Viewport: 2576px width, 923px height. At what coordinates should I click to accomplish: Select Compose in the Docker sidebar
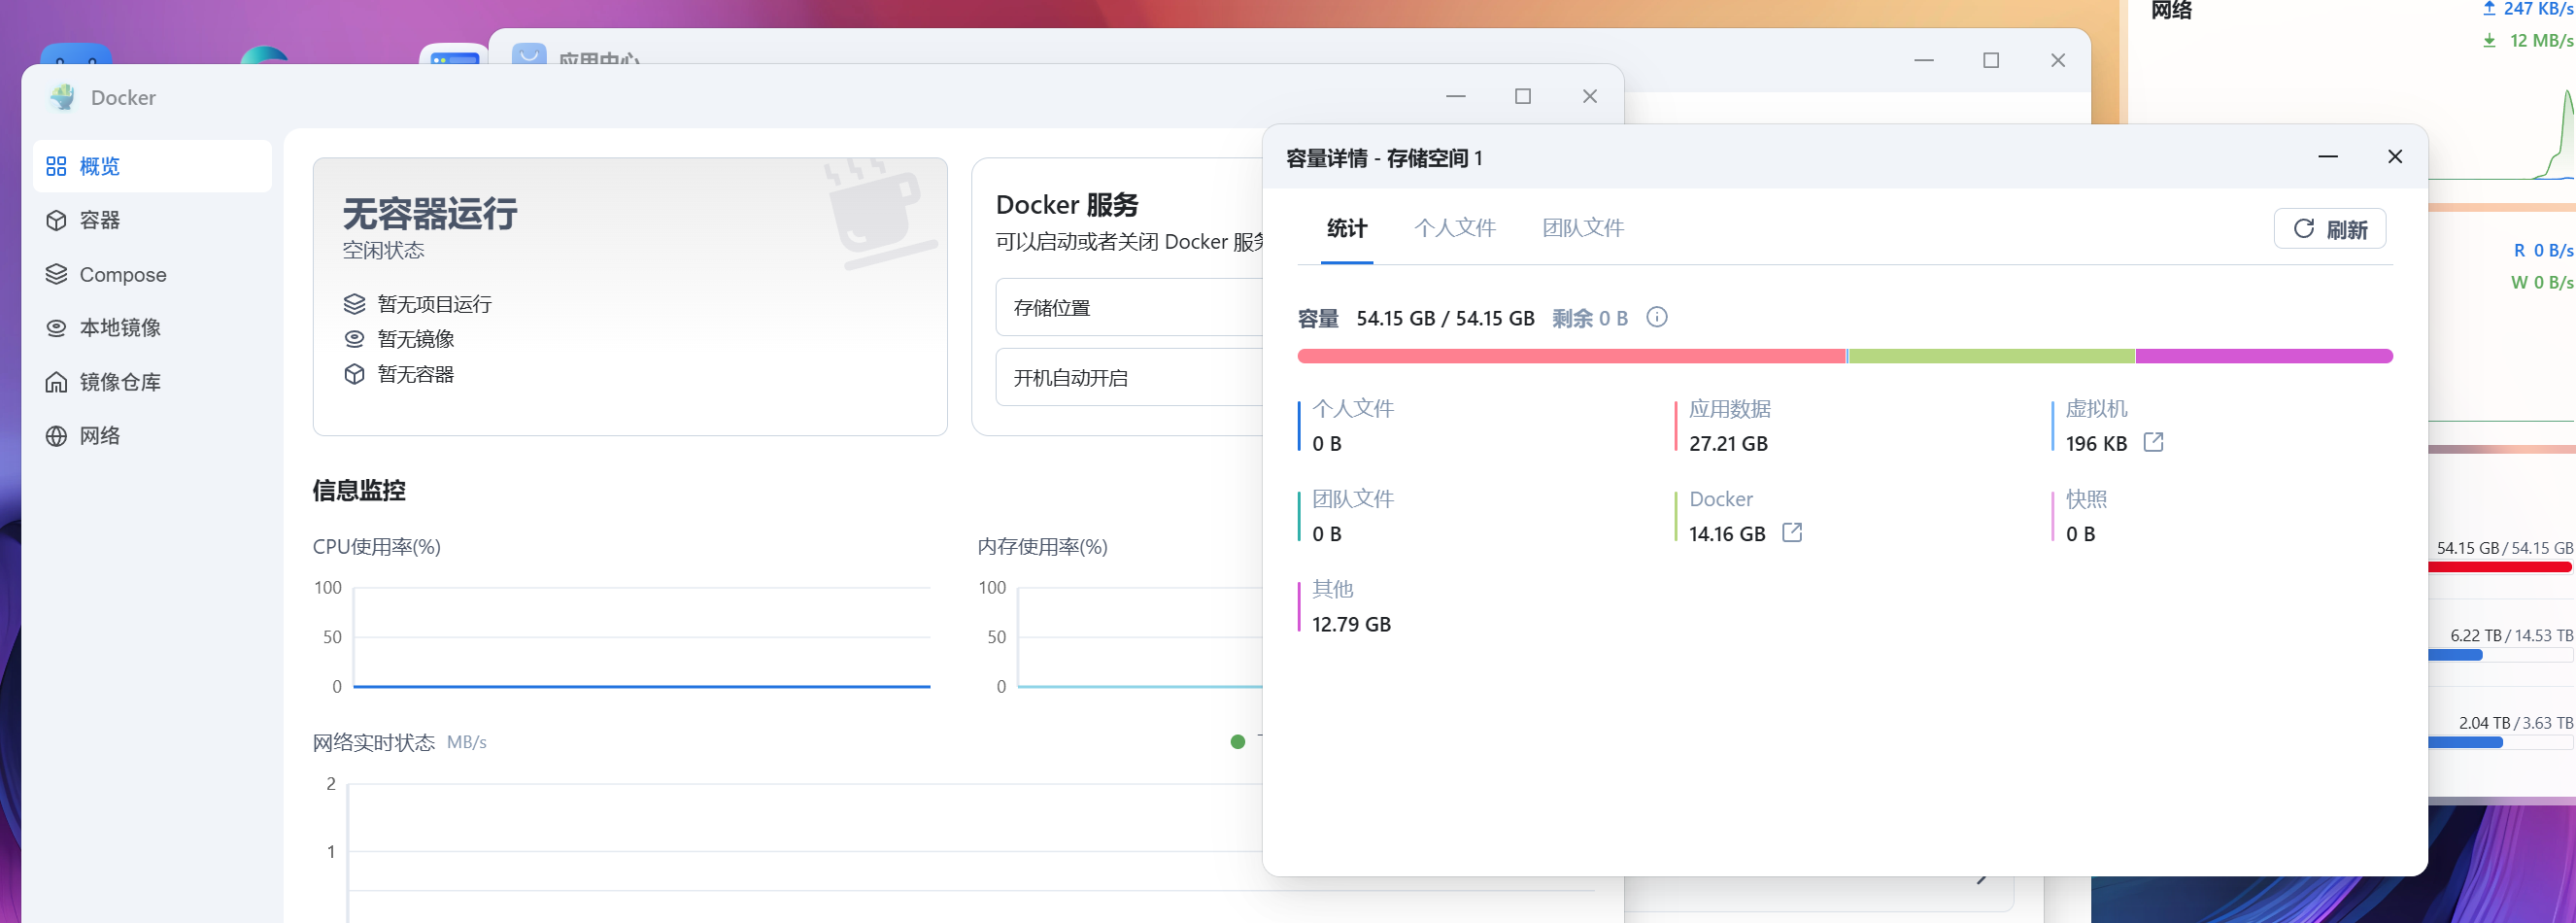point(120,274)
